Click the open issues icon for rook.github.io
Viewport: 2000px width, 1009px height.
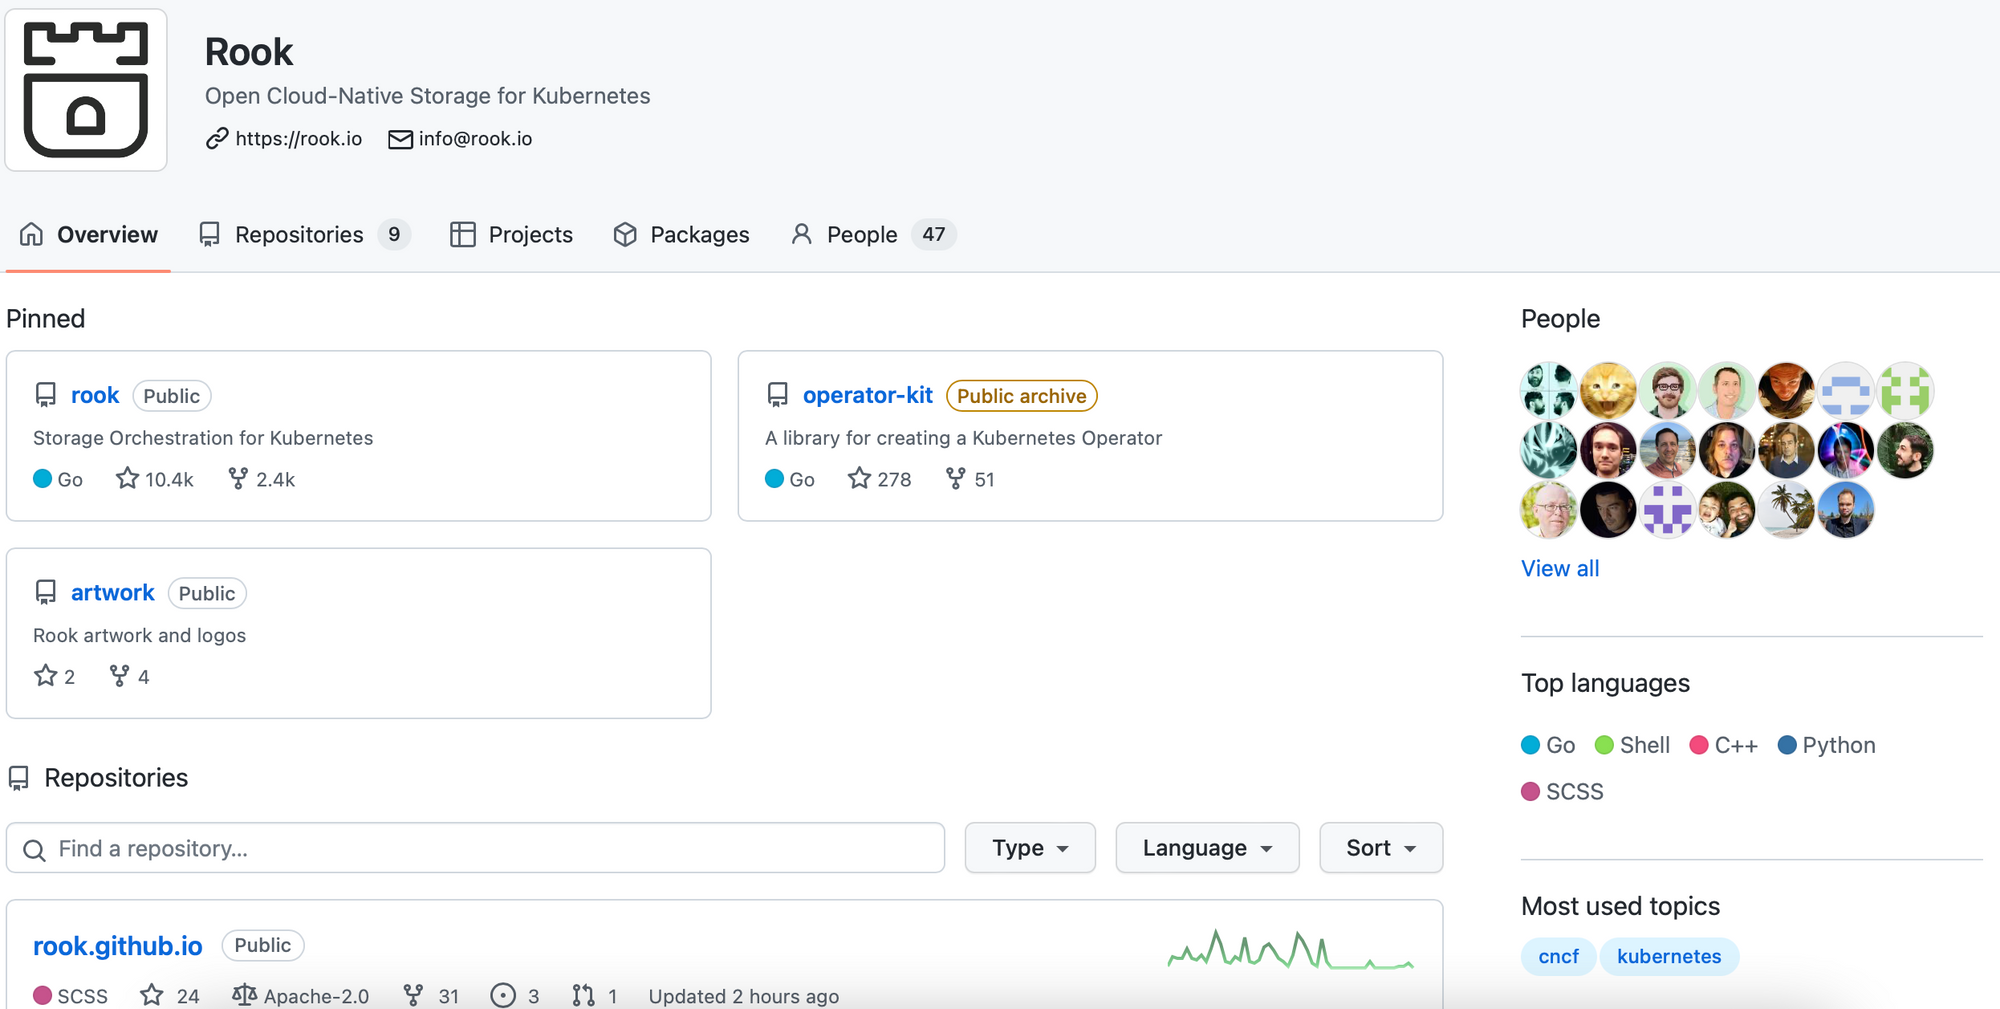[x=503, y=995]
